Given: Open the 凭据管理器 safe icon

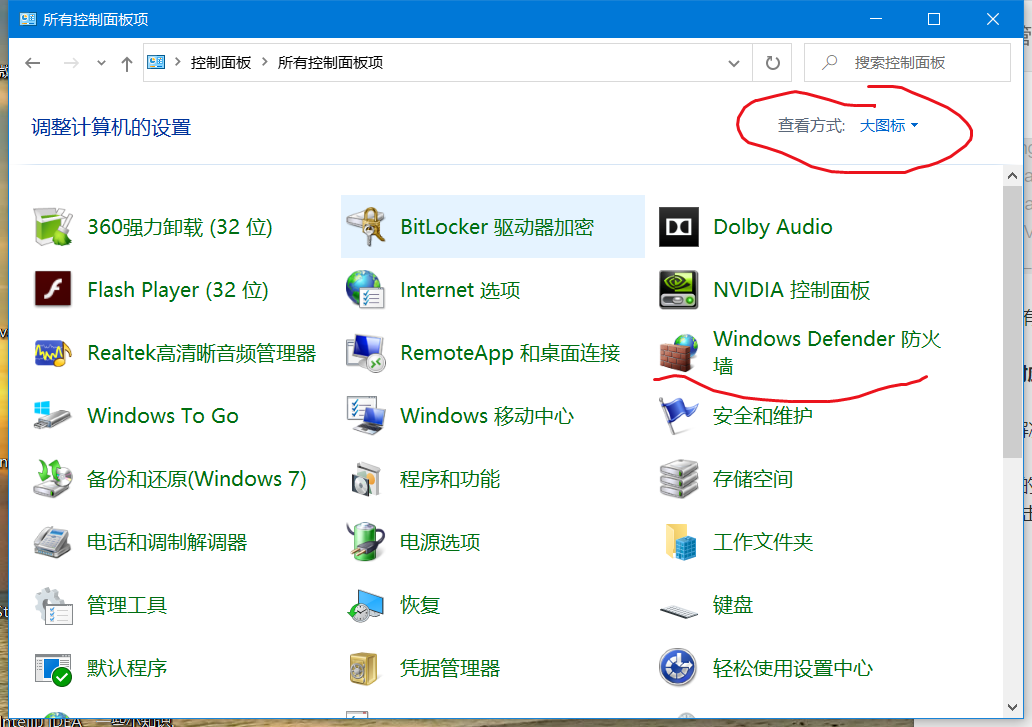Looking at the screenshot, I should pos(363,669).
